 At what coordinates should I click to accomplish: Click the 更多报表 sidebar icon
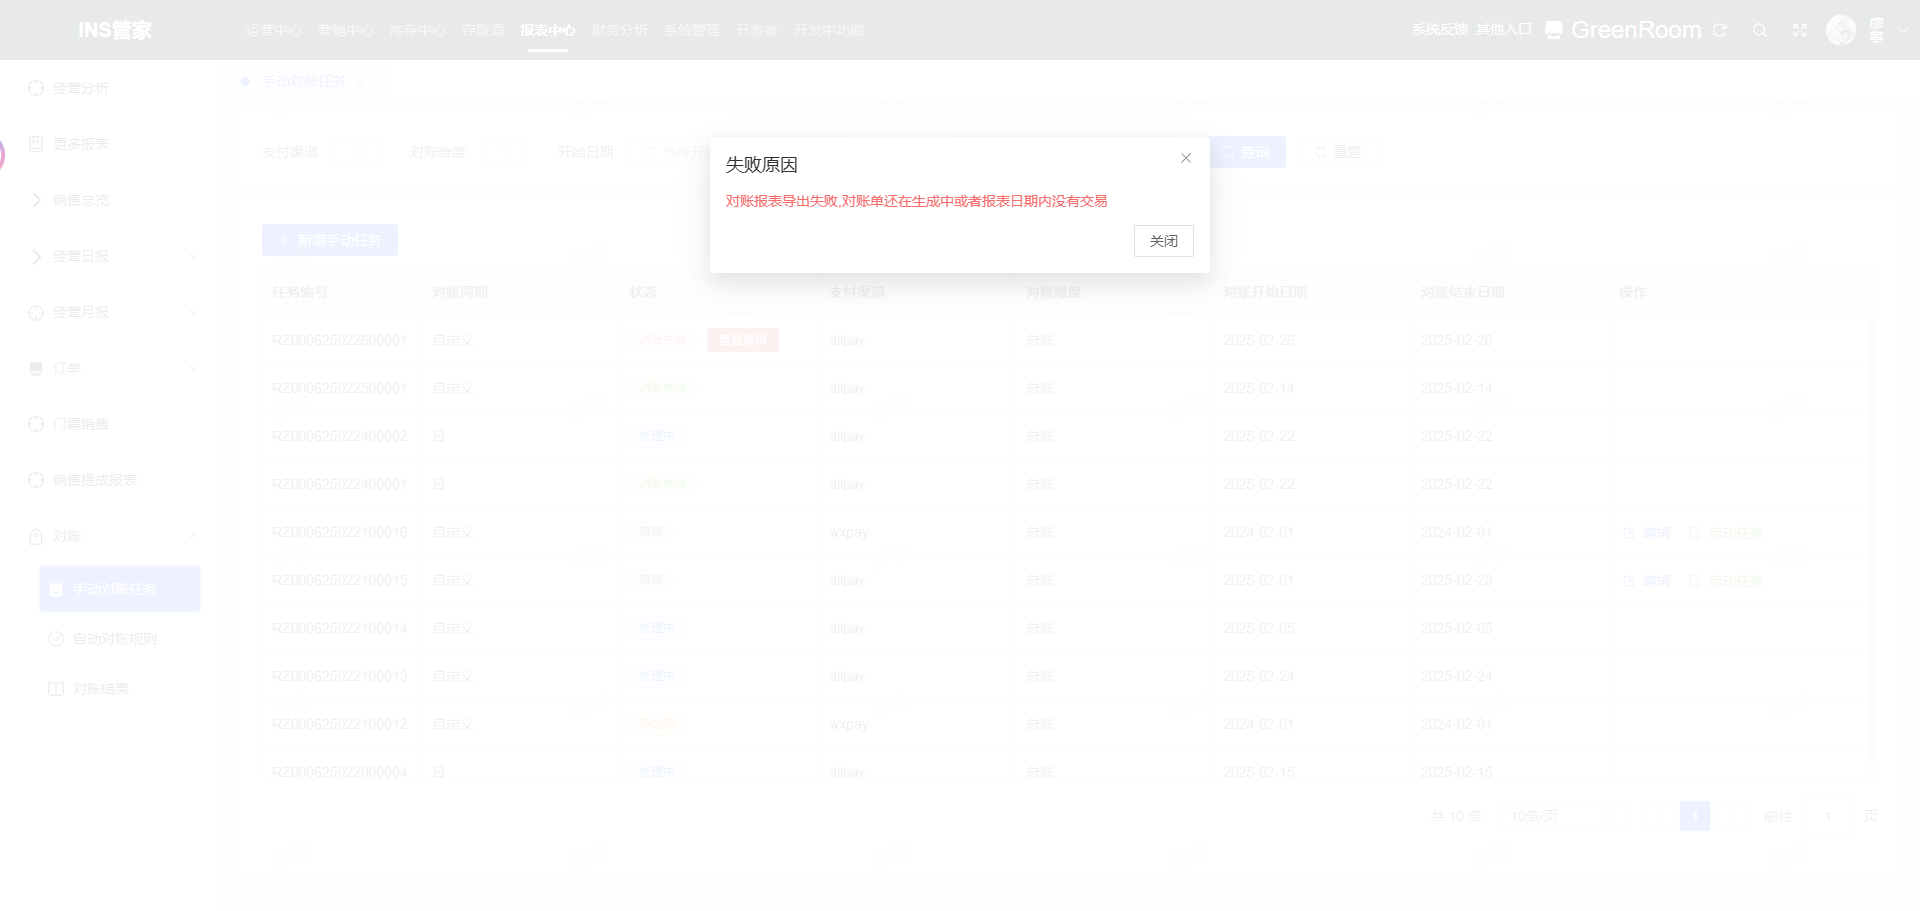[36, 144]
